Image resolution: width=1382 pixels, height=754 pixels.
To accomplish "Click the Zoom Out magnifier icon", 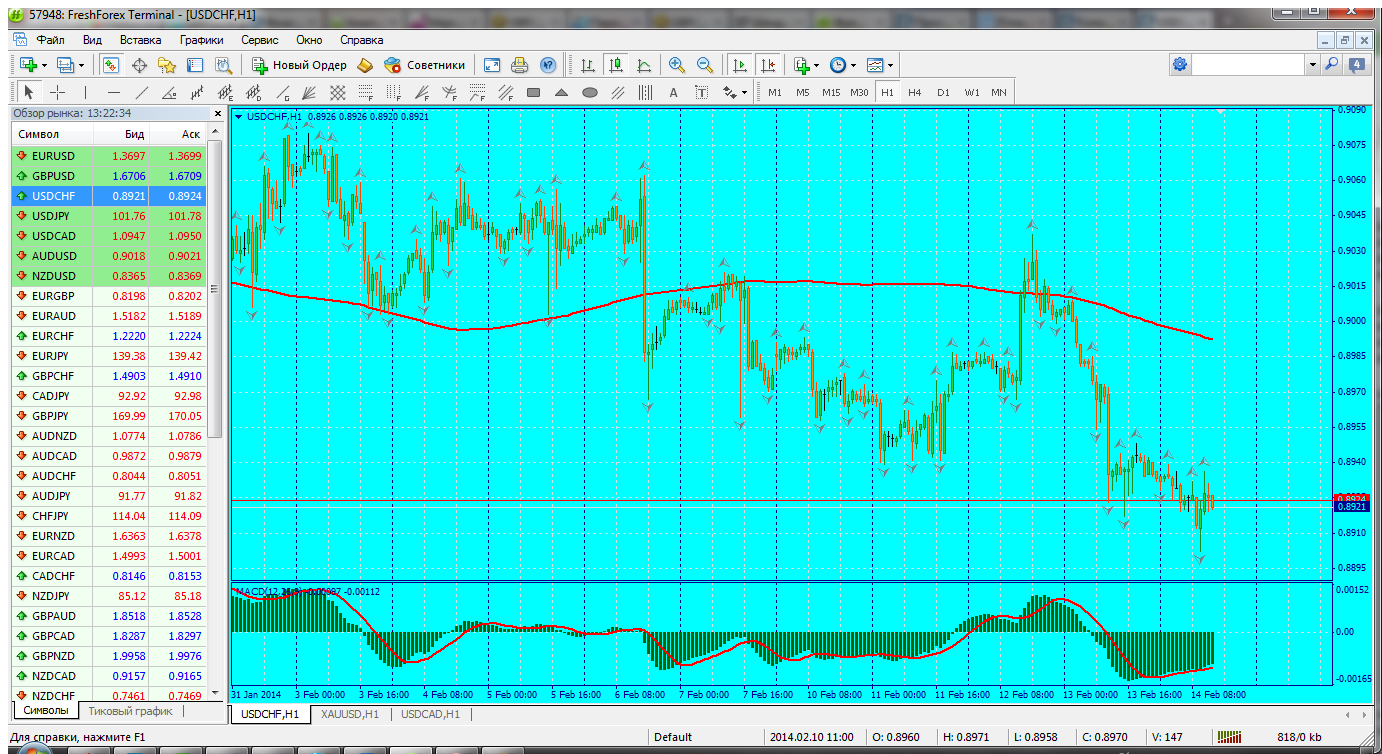I will [x=705, y=65].
